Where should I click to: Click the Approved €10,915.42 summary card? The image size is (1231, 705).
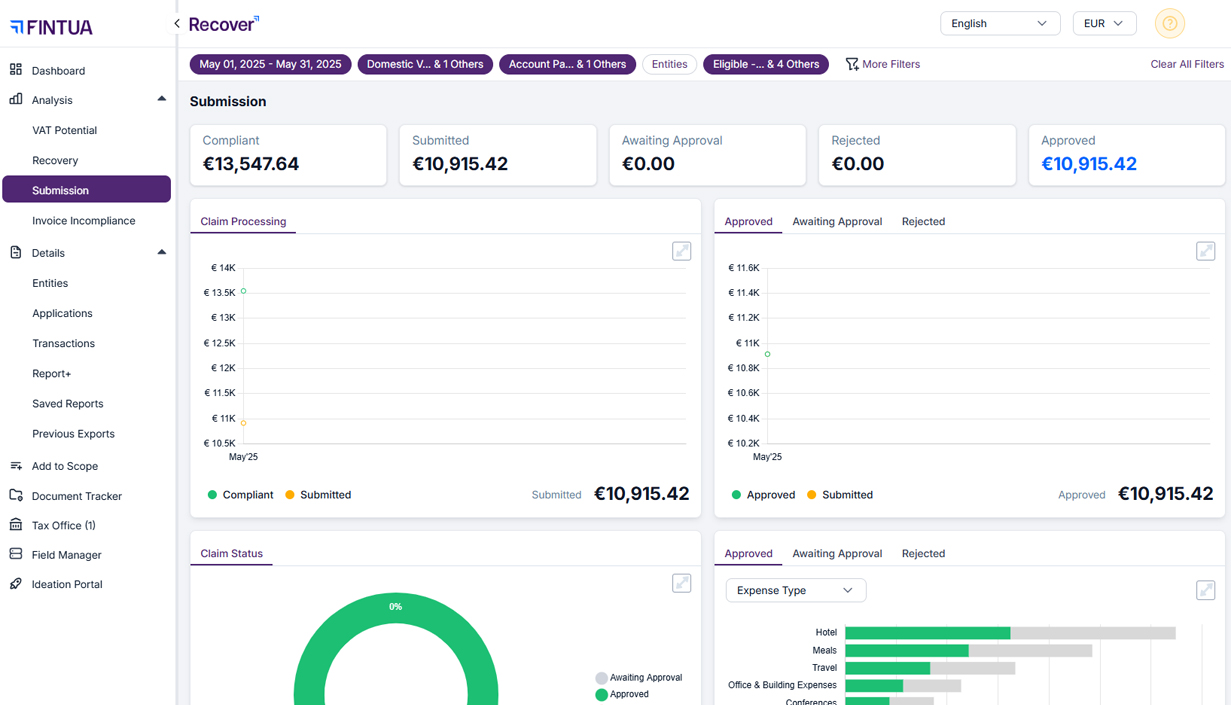coord(1126,155)
